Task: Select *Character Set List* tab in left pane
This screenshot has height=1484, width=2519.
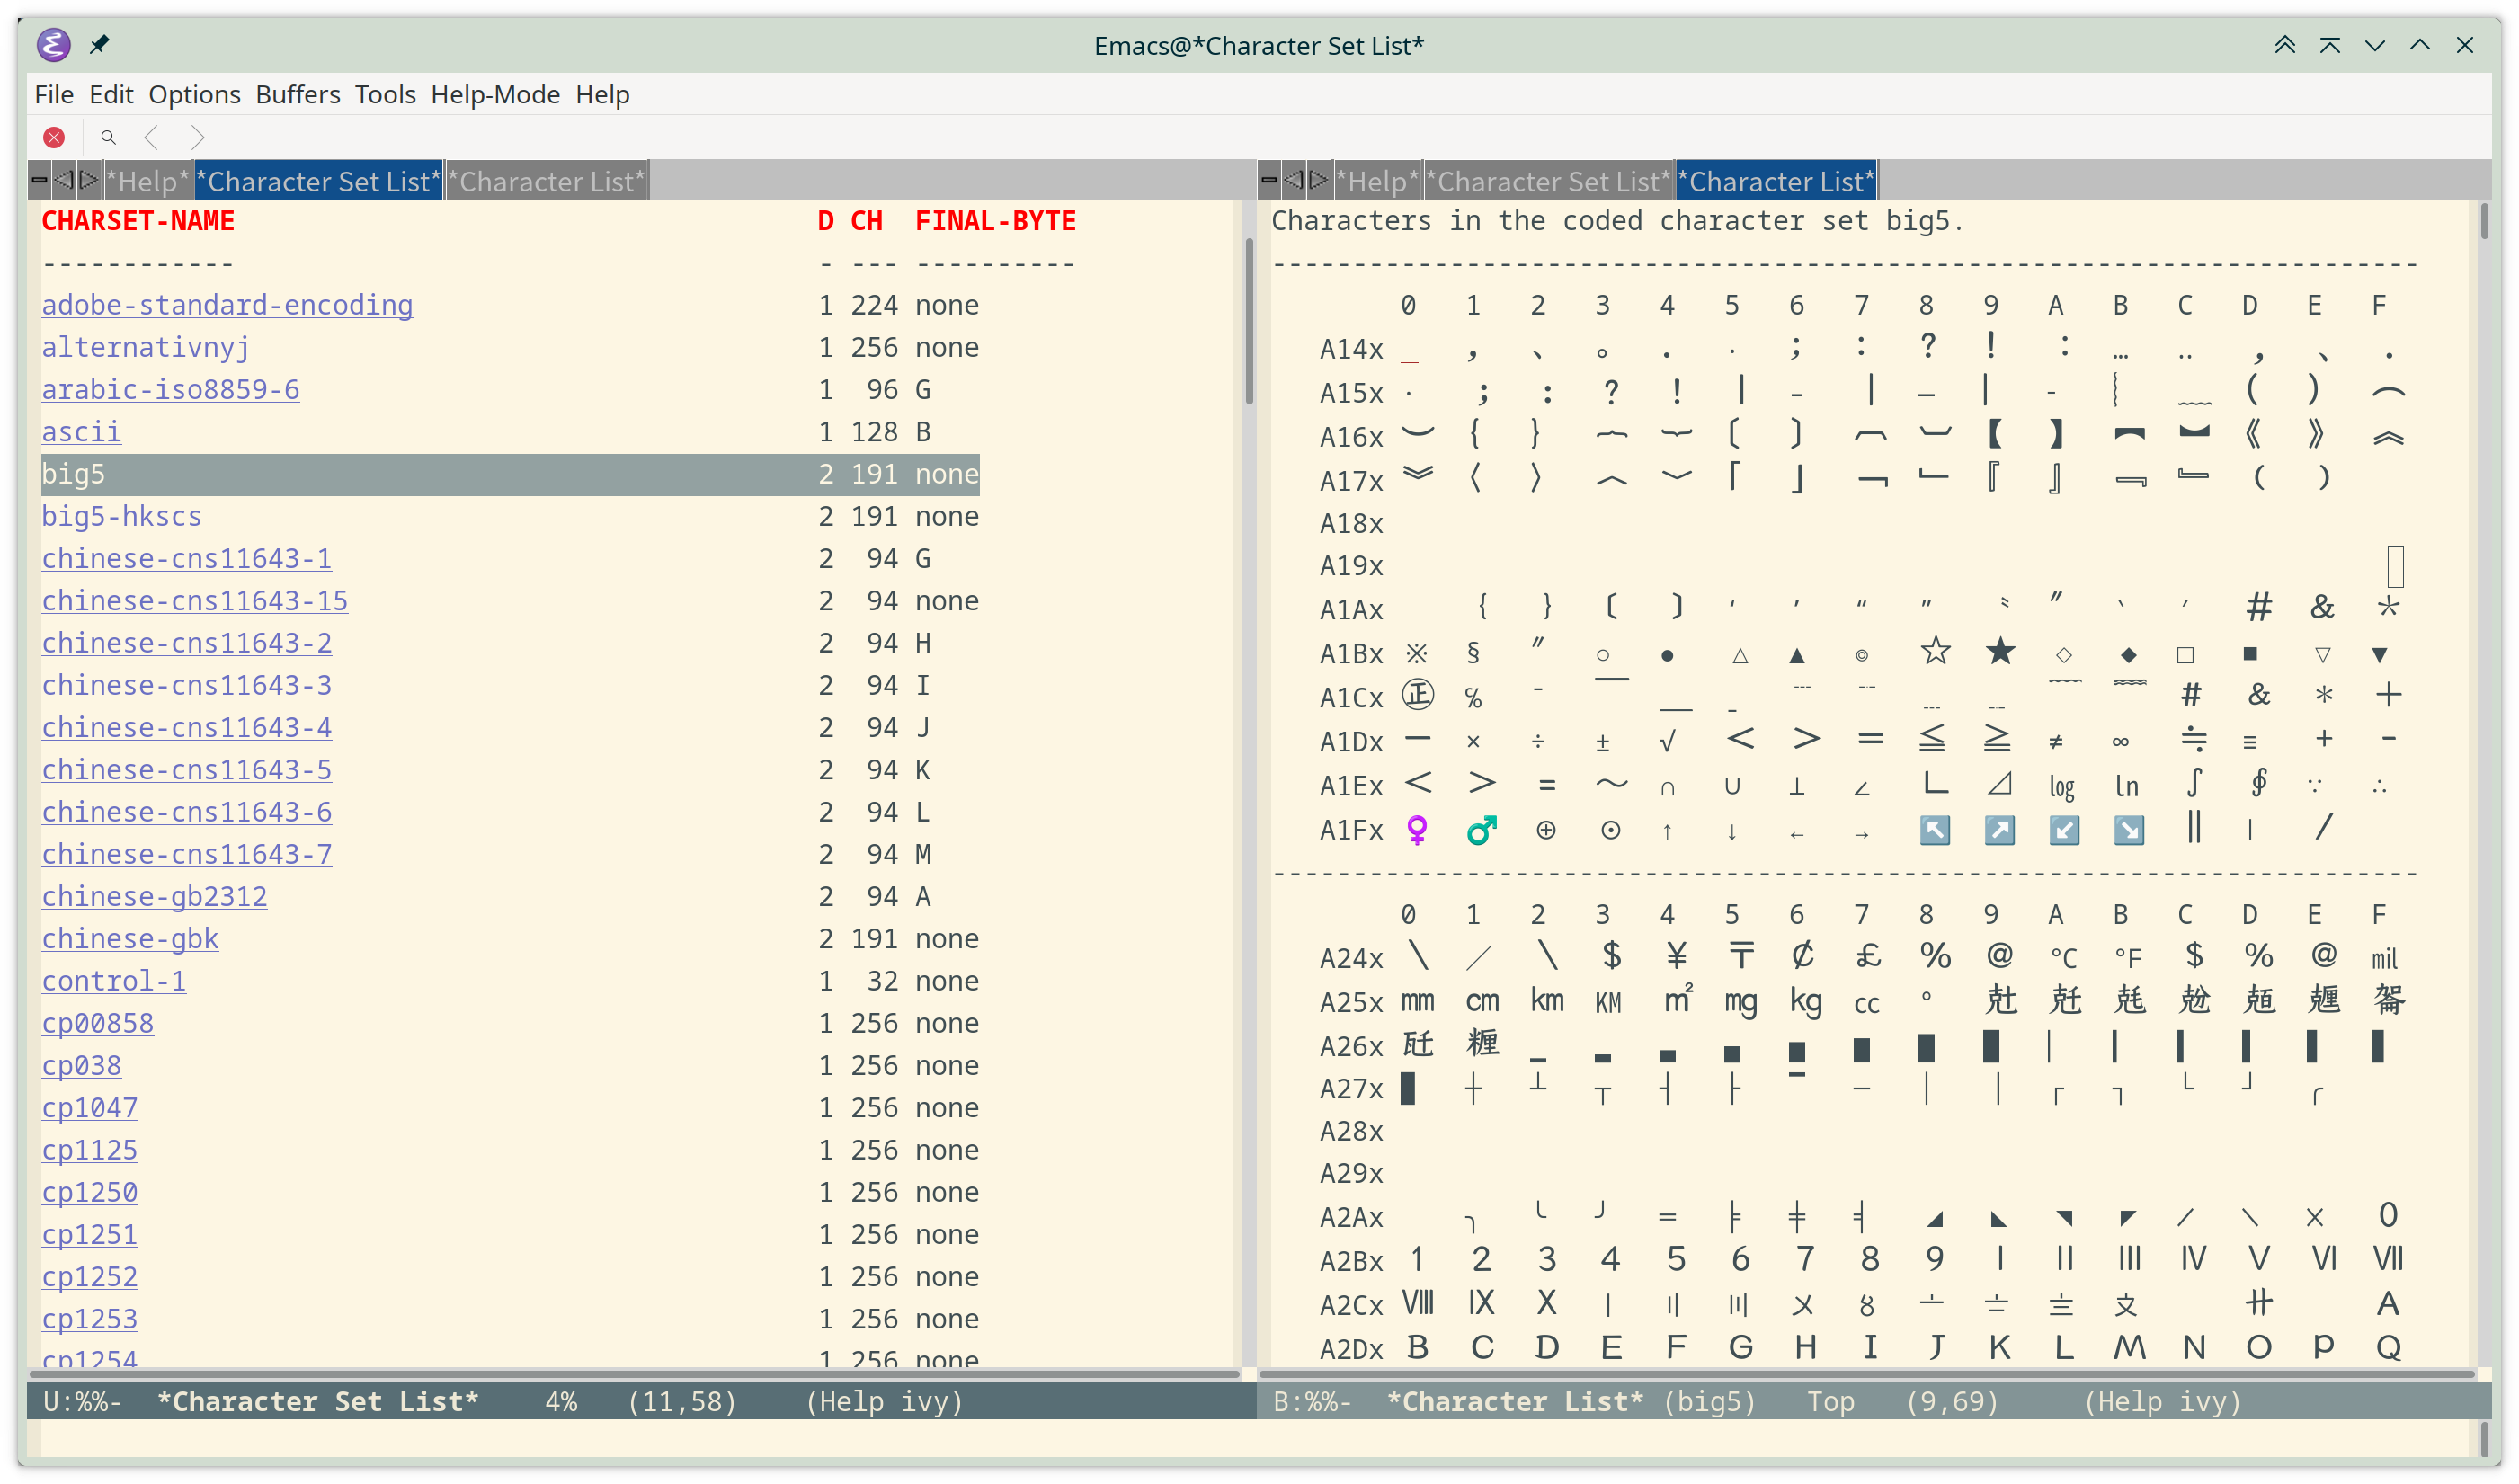Action: pyautogui.click(x=318, y=181)
